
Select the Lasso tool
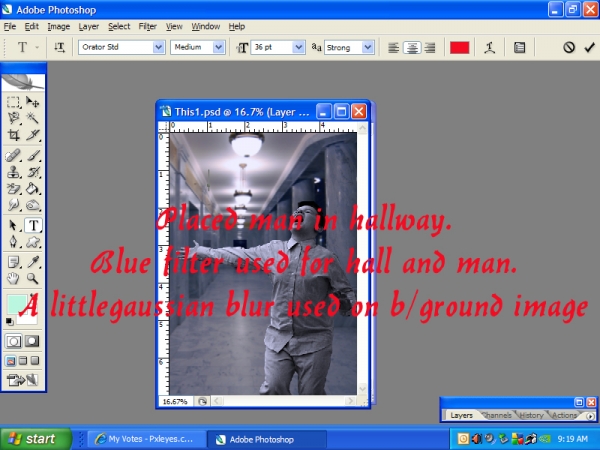[13, 118]
